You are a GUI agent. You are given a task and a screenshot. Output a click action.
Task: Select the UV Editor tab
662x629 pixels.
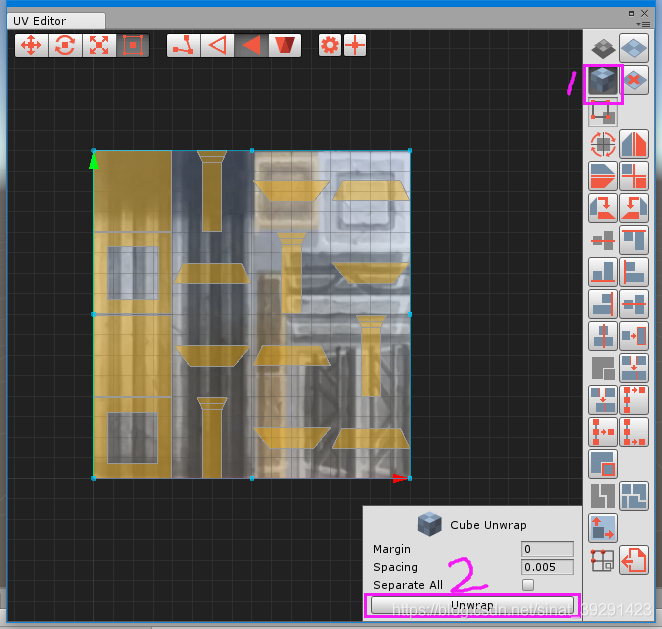[56, 21]
